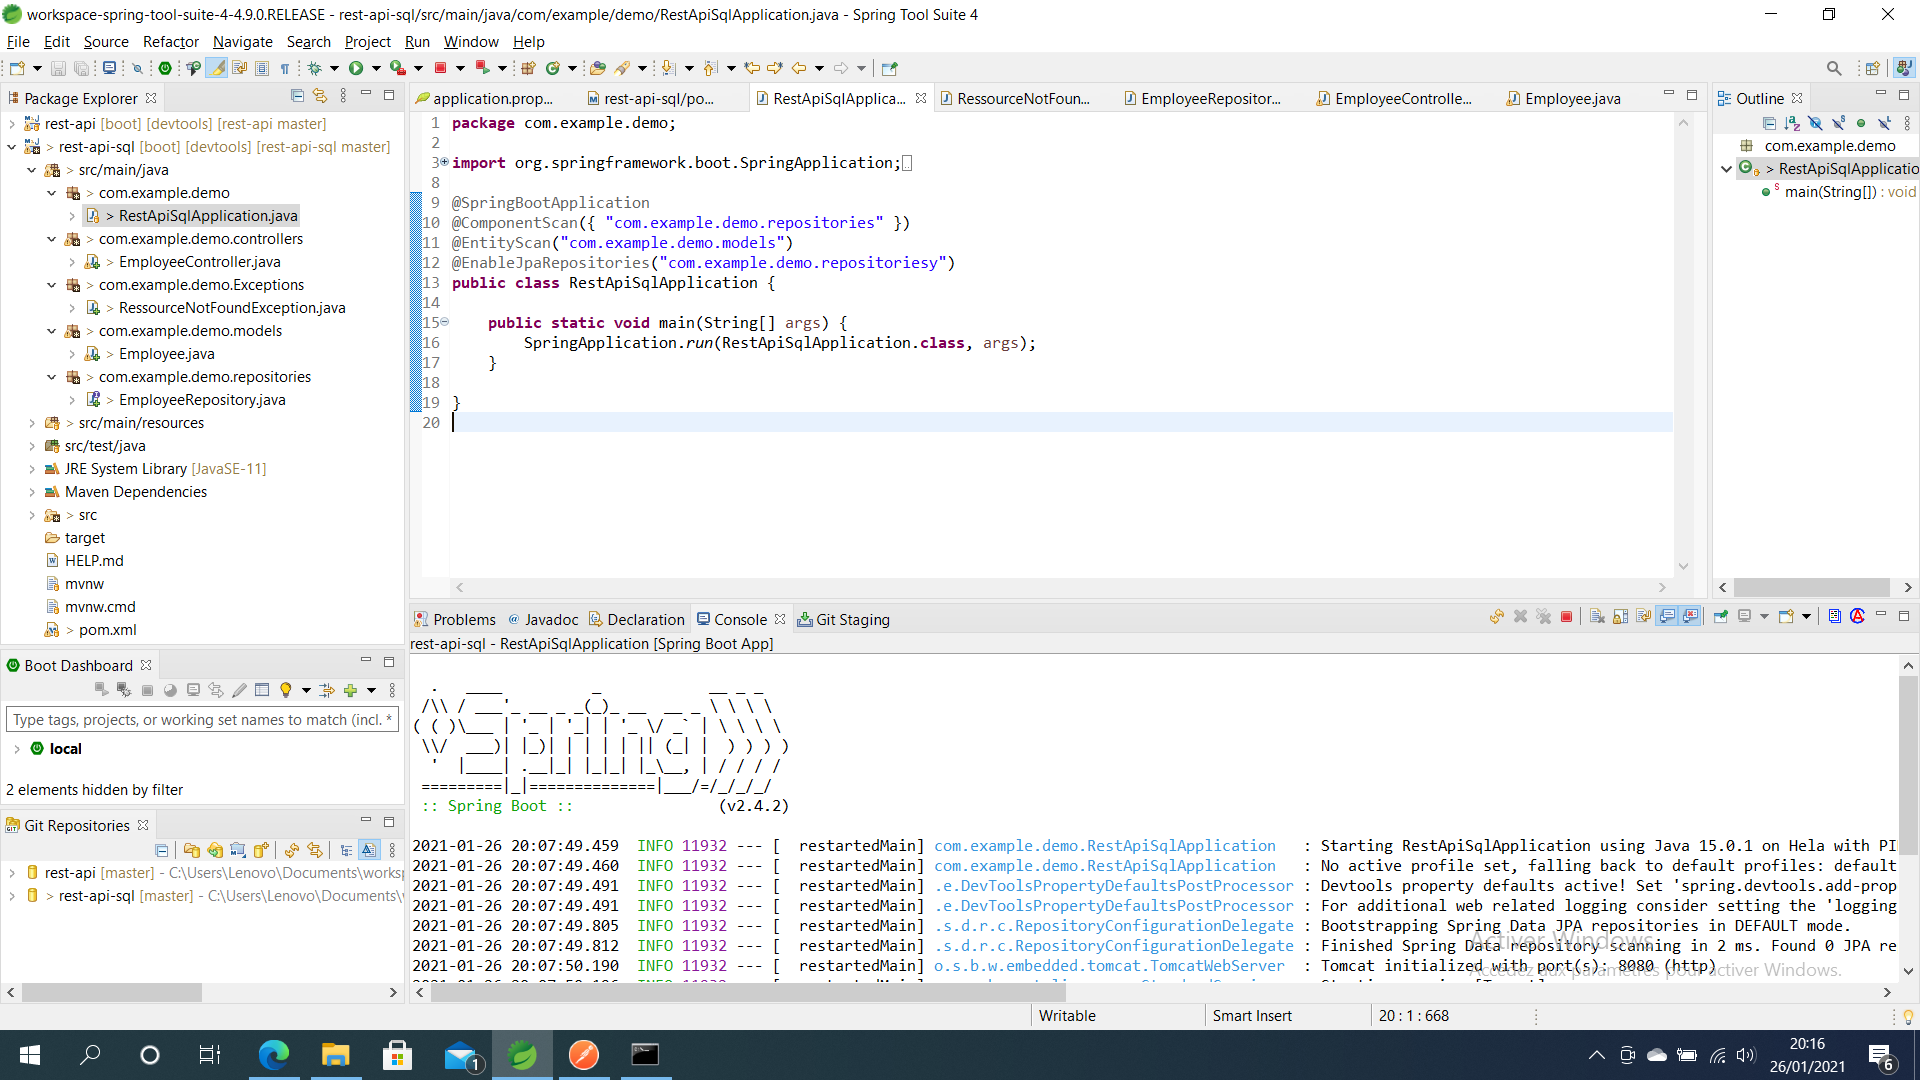Expand the rest-api project node
Viewport: 1920px width, 1080px height.
tap(11, 124)
